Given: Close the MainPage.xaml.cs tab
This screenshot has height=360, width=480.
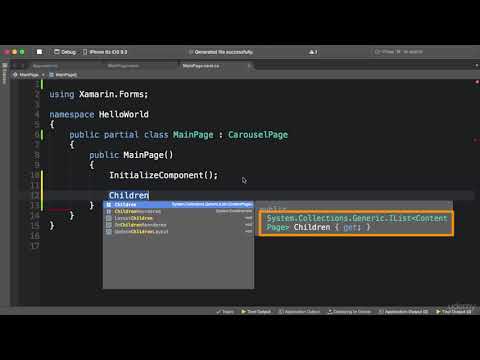Looking at the screenshot, I should point(249,66).
